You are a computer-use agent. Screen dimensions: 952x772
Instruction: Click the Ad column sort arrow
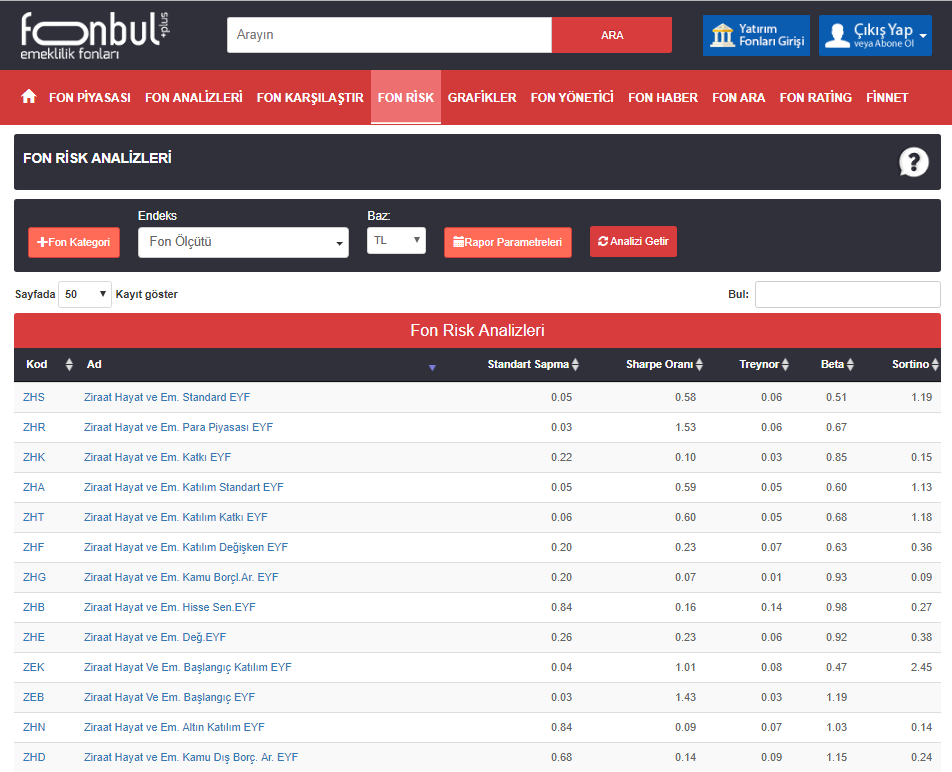[x=432, y=367]
